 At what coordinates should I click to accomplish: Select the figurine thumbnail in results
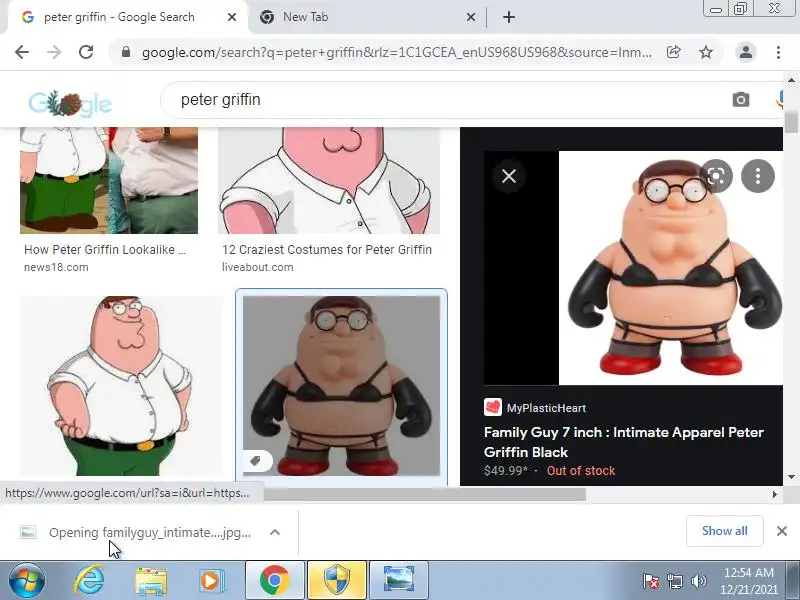tap(341, 386)
